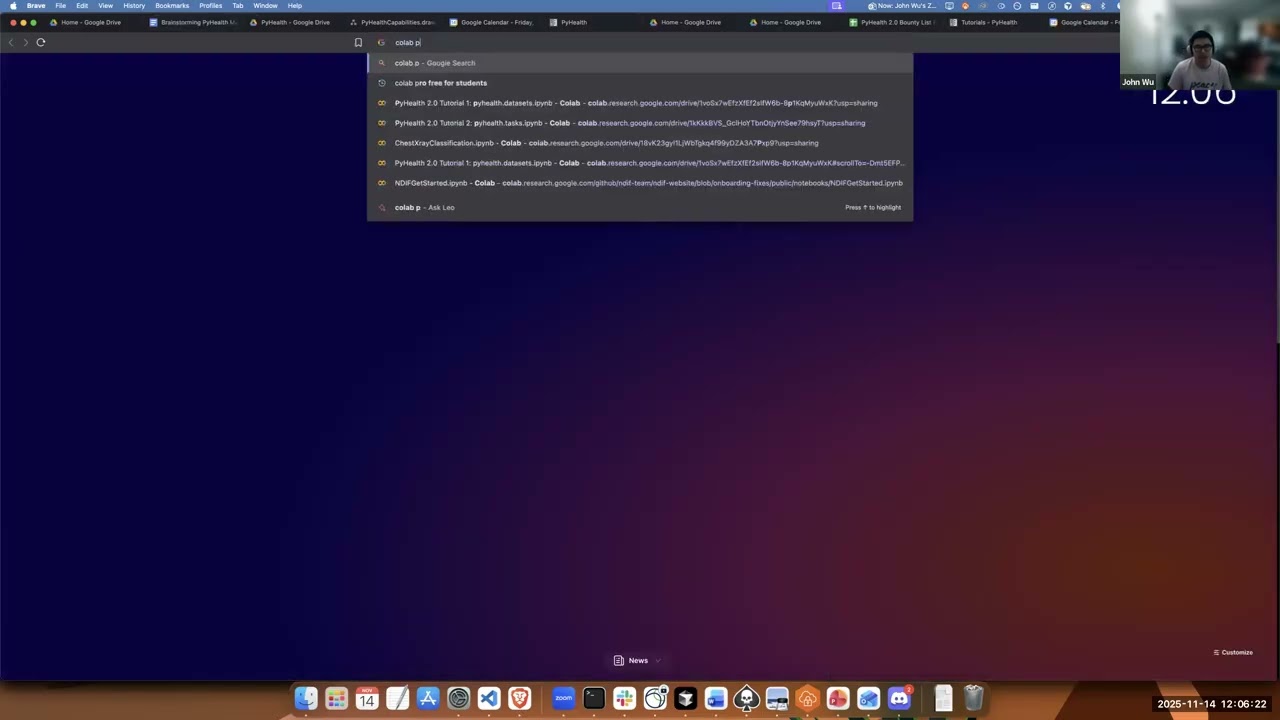Viewport: 1280px width, 720px height.
Task: Launch TextEdit from the dock
Action: coord(397,698)
